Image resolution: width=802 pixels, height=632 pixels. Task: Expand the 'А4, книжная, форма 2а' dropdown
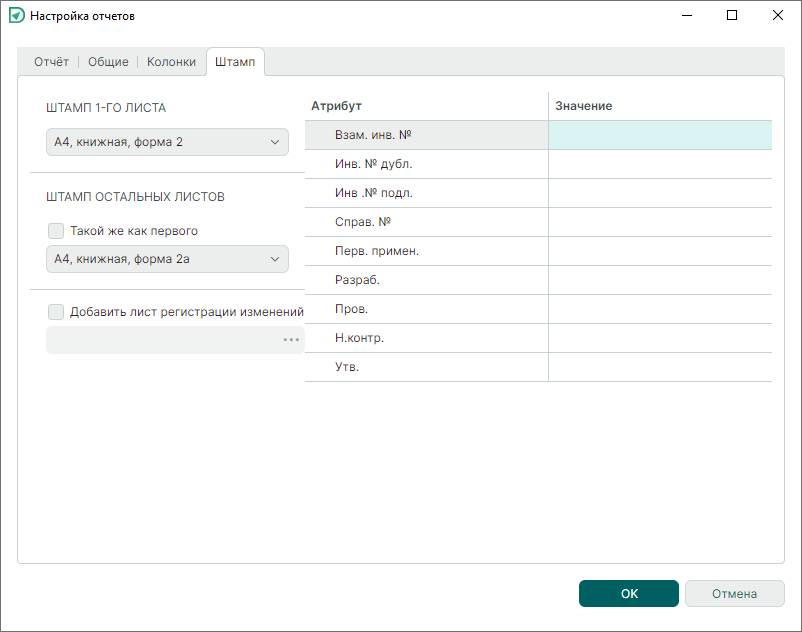tap(167, 260)
